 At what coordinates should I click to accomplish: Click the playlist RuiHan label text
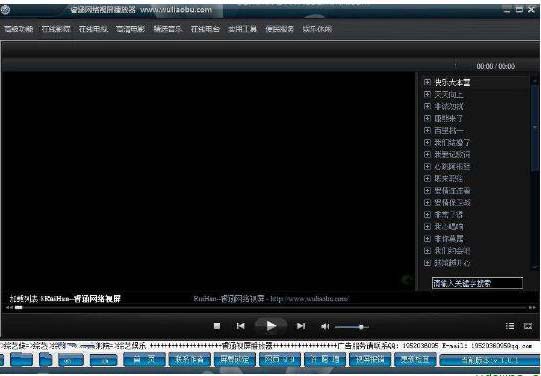[65, 299]
